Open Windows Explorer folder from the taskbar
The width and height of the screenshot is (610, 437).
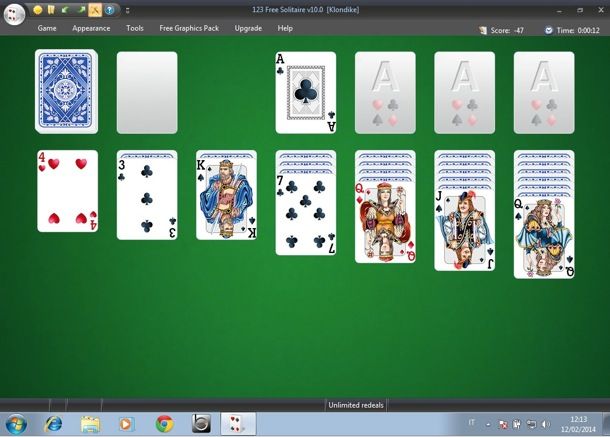tap(90, 424)
